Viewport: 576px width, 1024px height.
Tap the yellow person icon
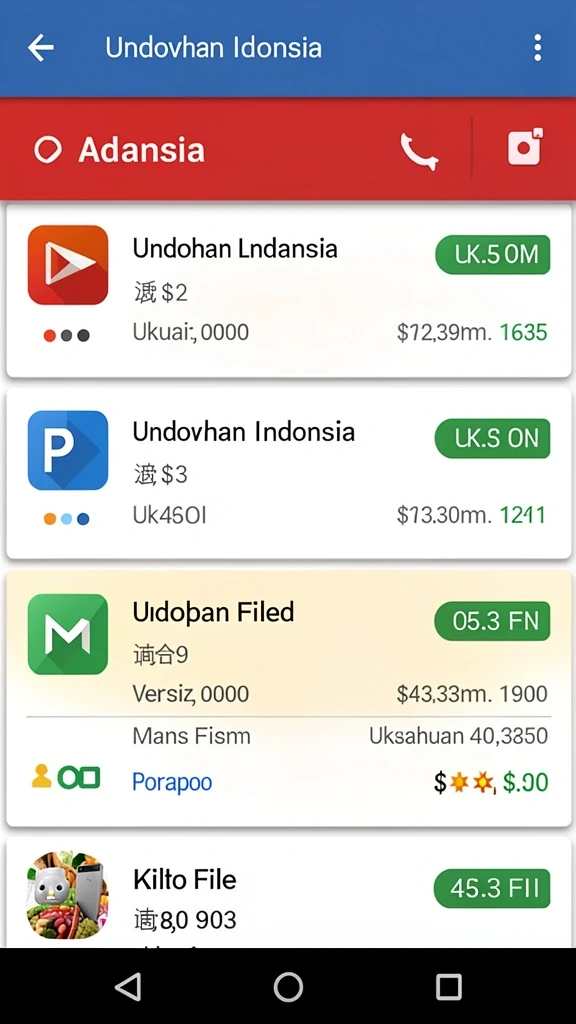pyautogui.click(x=41, y=776)
